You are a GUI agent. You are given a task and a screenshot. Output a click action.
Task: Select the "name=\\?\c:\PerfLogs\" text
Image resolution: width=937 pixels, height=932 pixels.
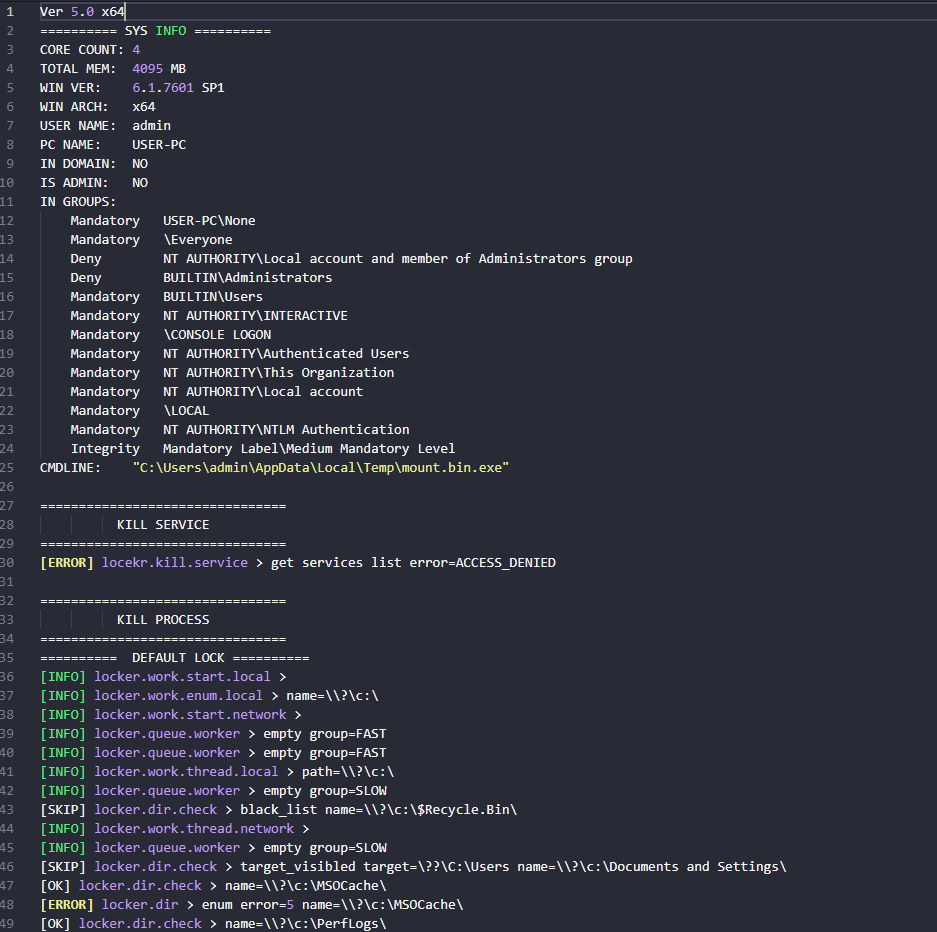(305, 924)
